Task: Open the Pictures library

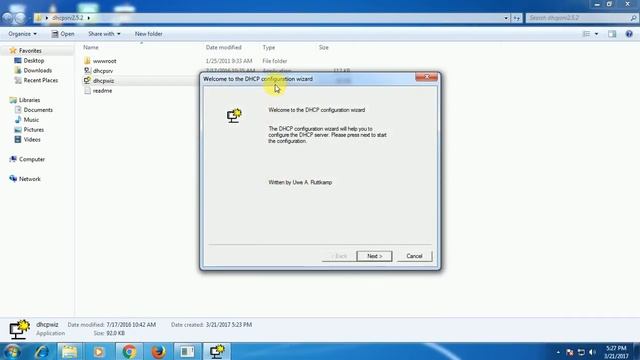Action: 33,130
